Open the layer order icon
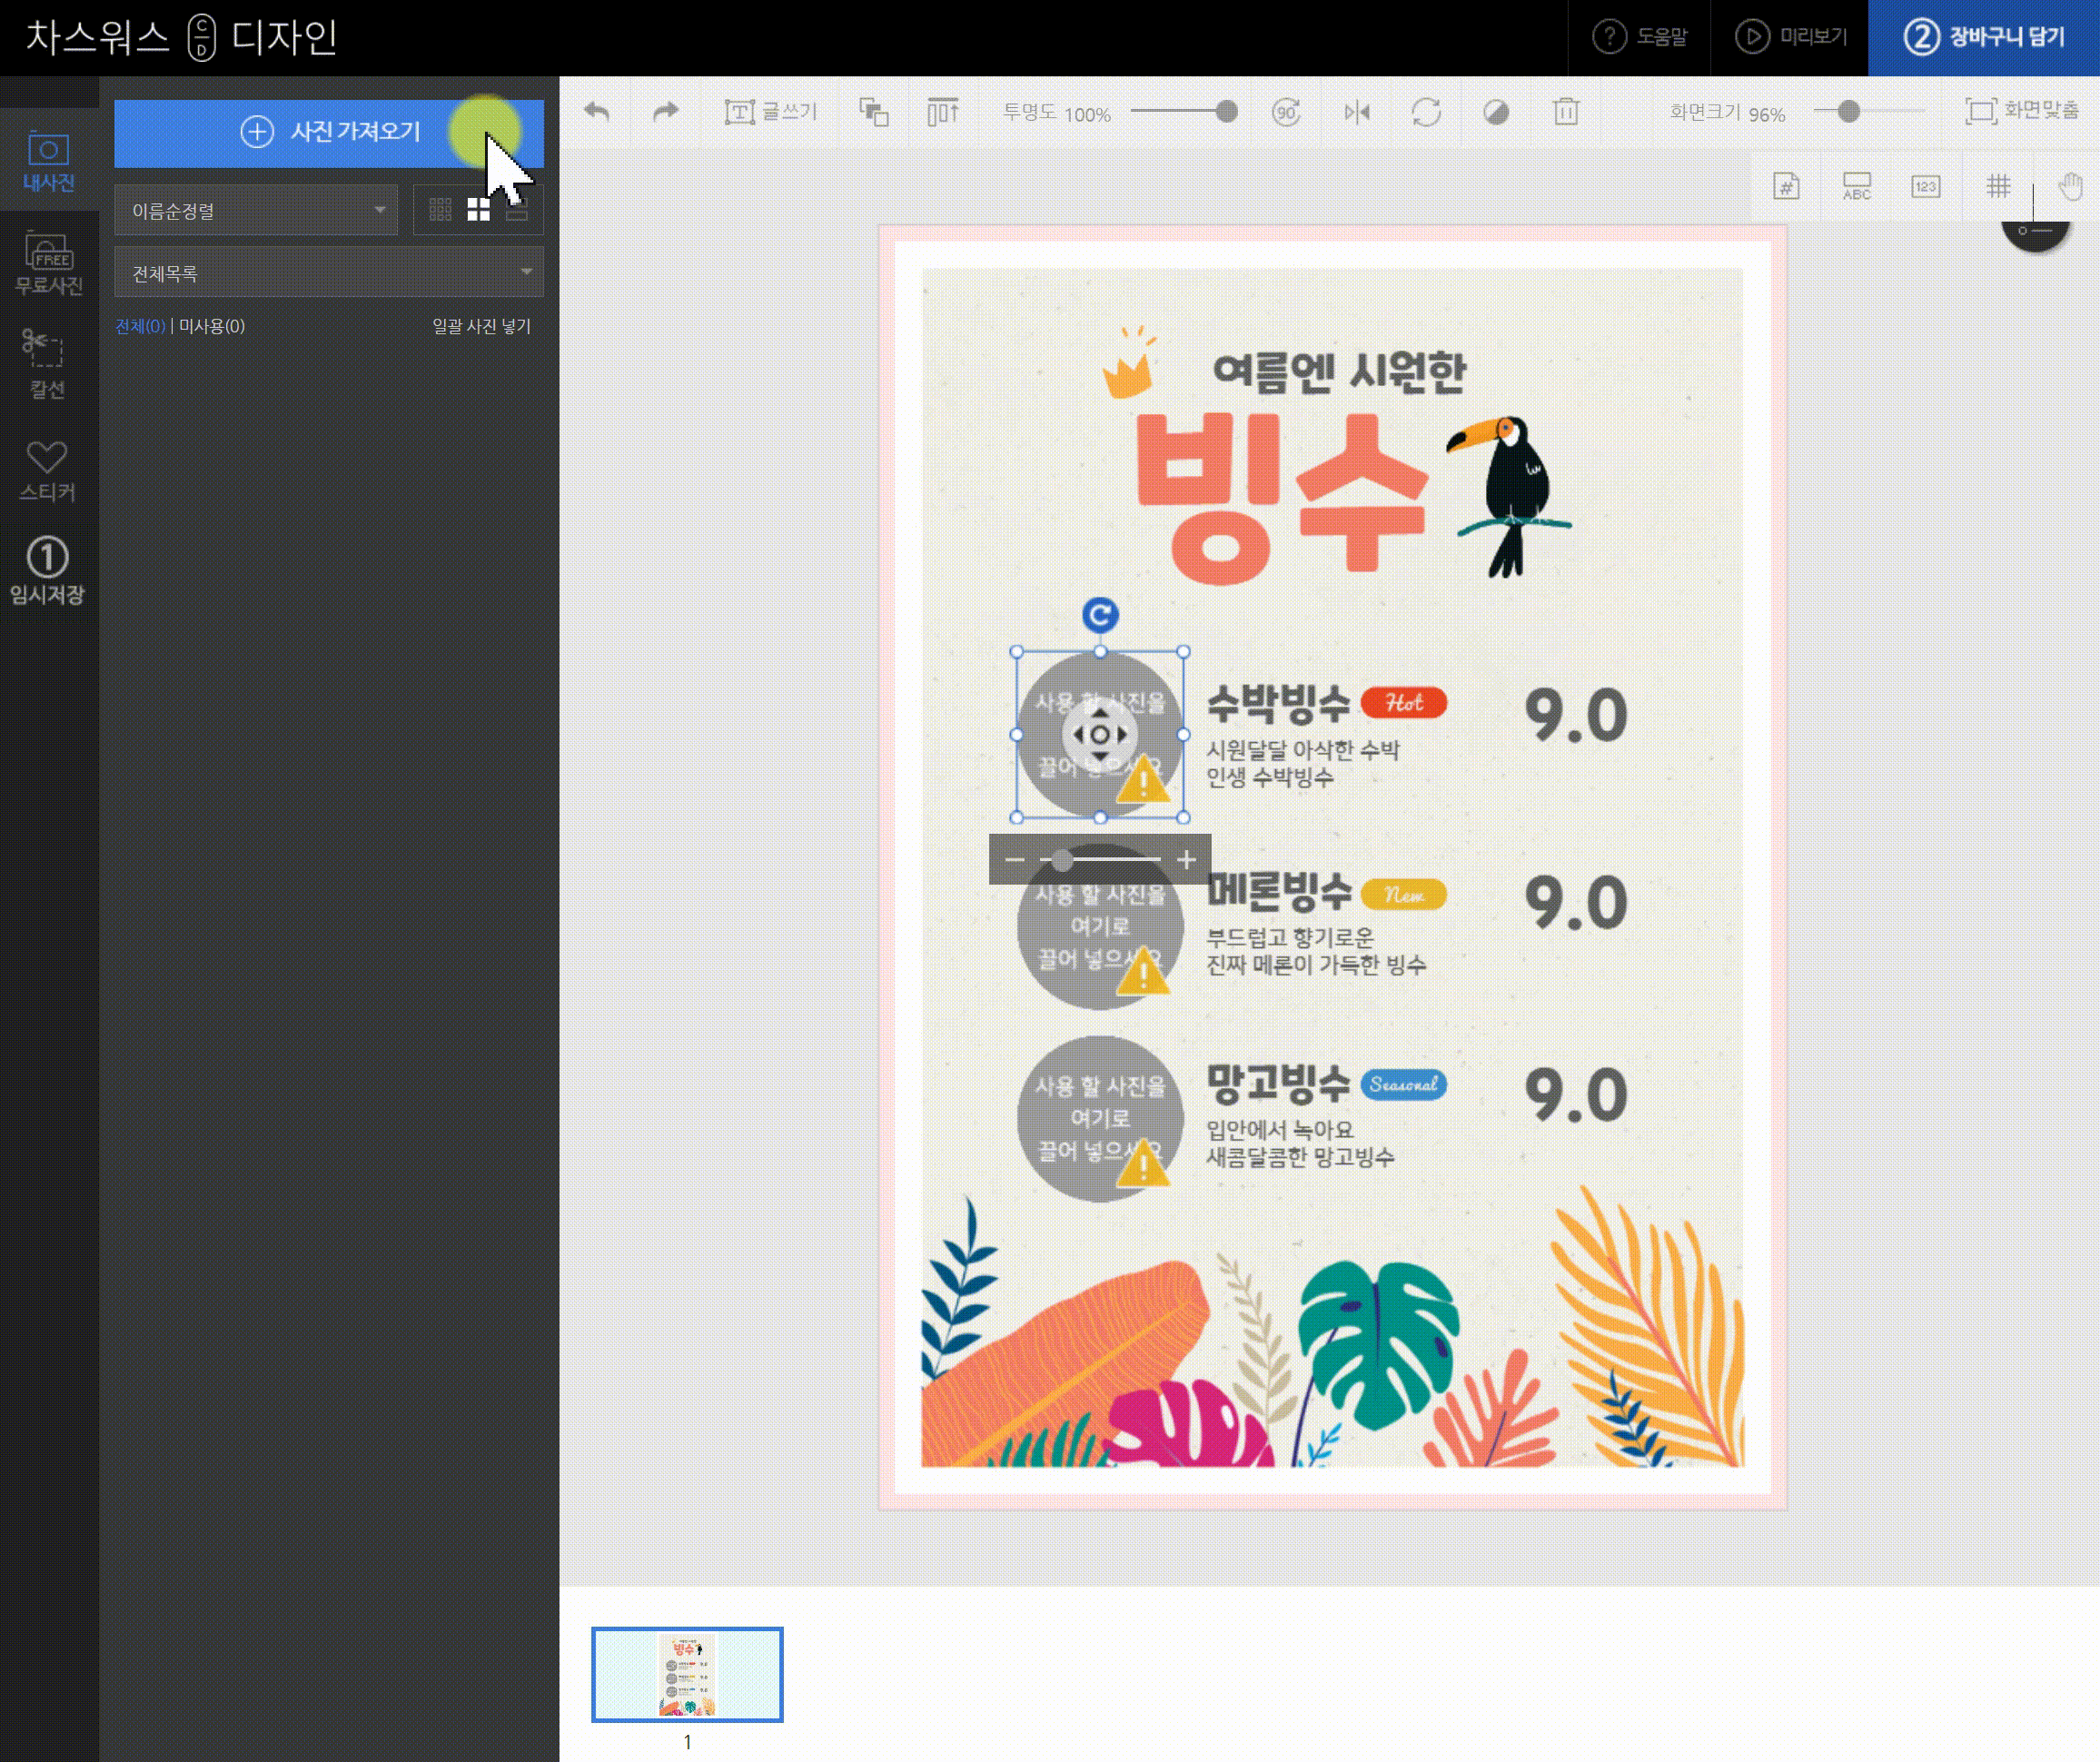This screenshot has height=1762, width=2100. coord(874,112)
